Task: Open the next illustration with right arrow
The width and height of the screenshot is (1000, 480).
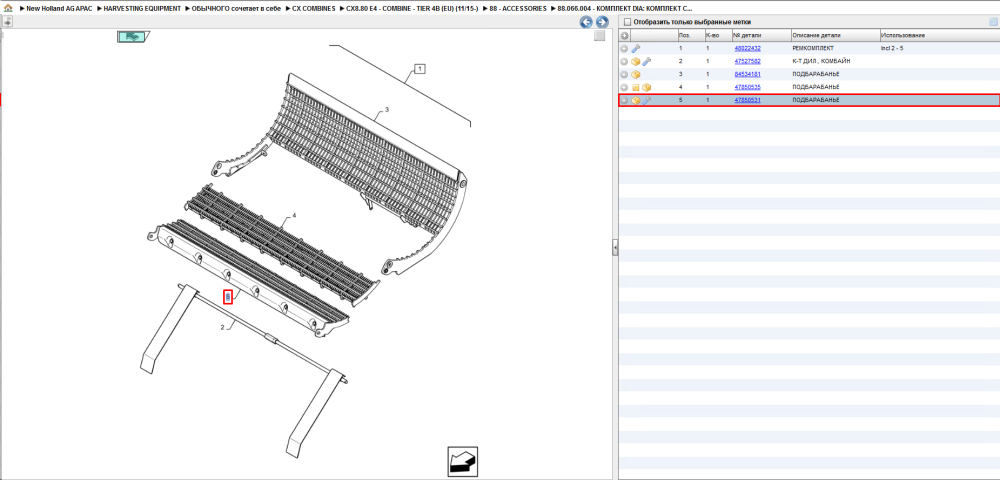Action: 601,22
